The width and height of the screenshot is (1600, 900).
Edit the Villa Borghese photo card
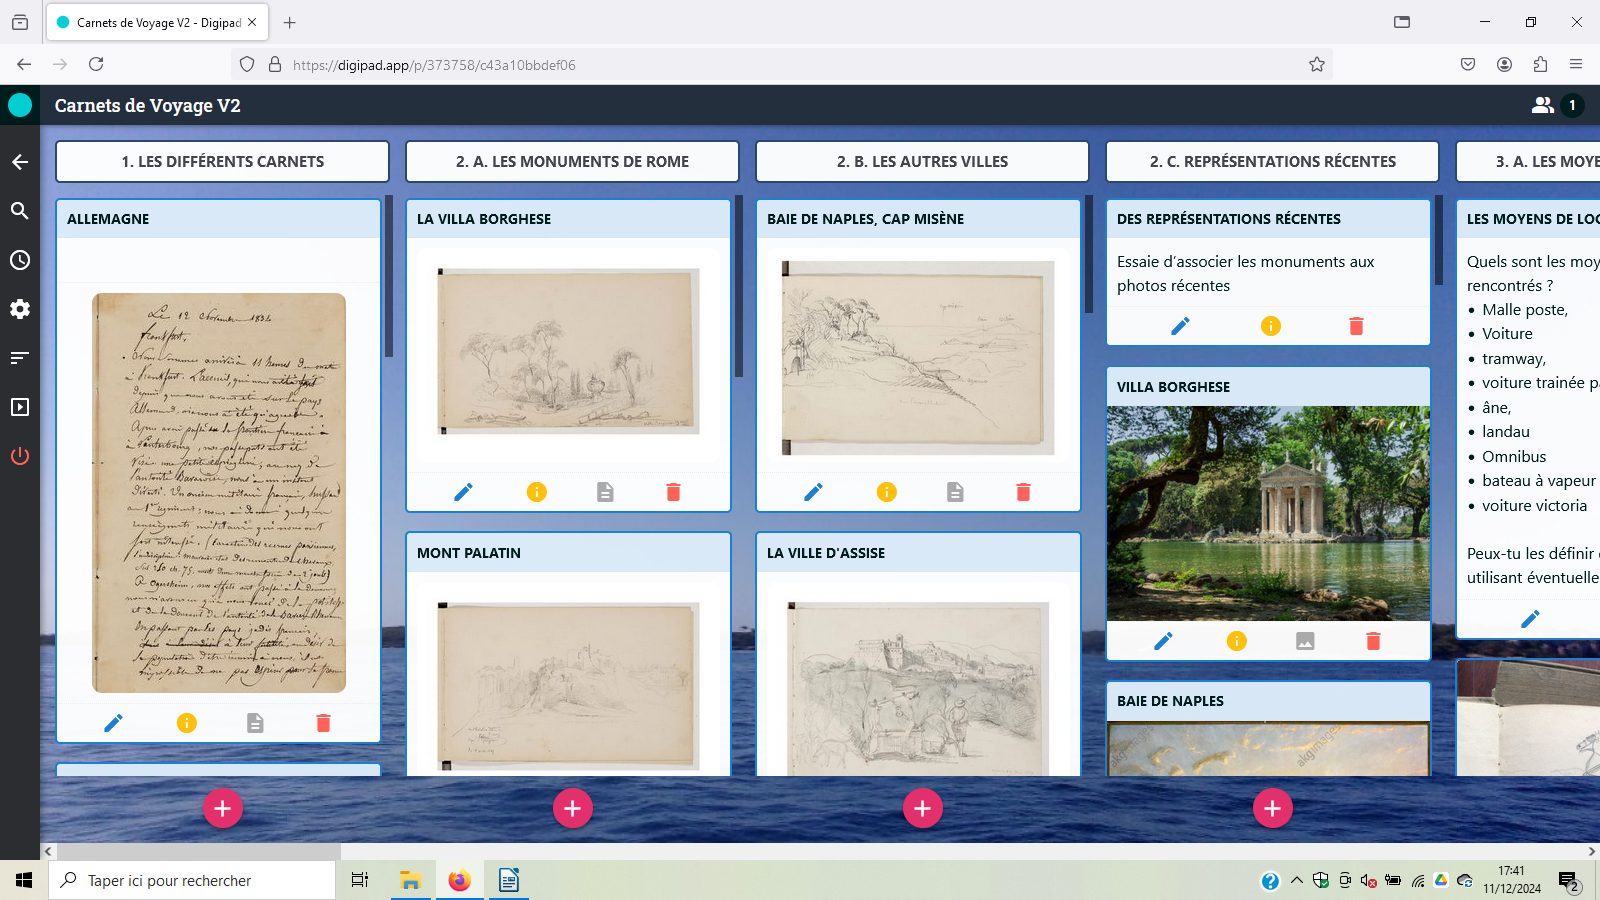coord(1164,641)
